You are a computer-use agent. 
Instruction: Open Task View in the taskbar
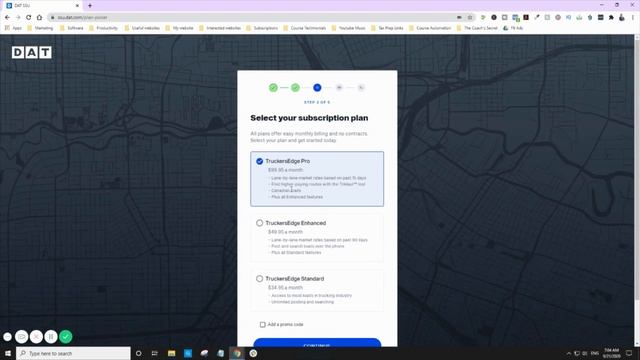pos(155,353)
